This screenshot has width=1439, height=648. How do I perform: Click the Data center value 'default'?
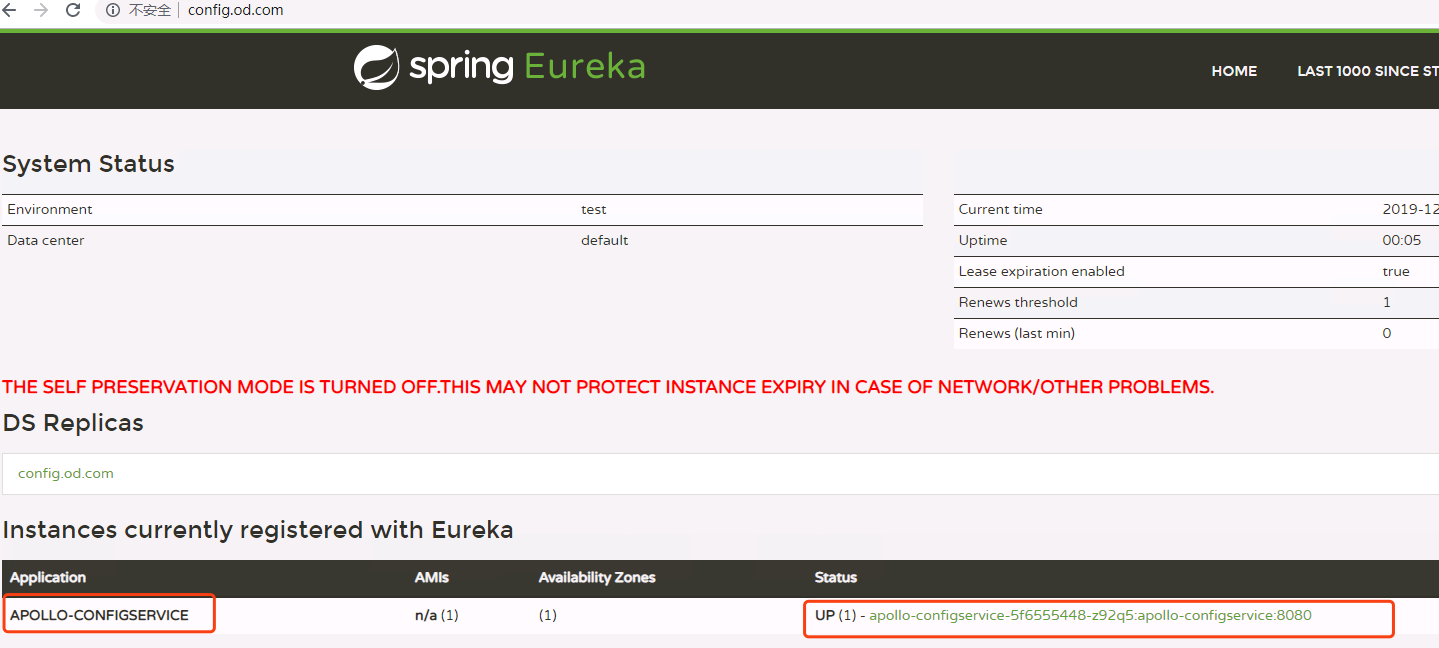click(605, 240)
